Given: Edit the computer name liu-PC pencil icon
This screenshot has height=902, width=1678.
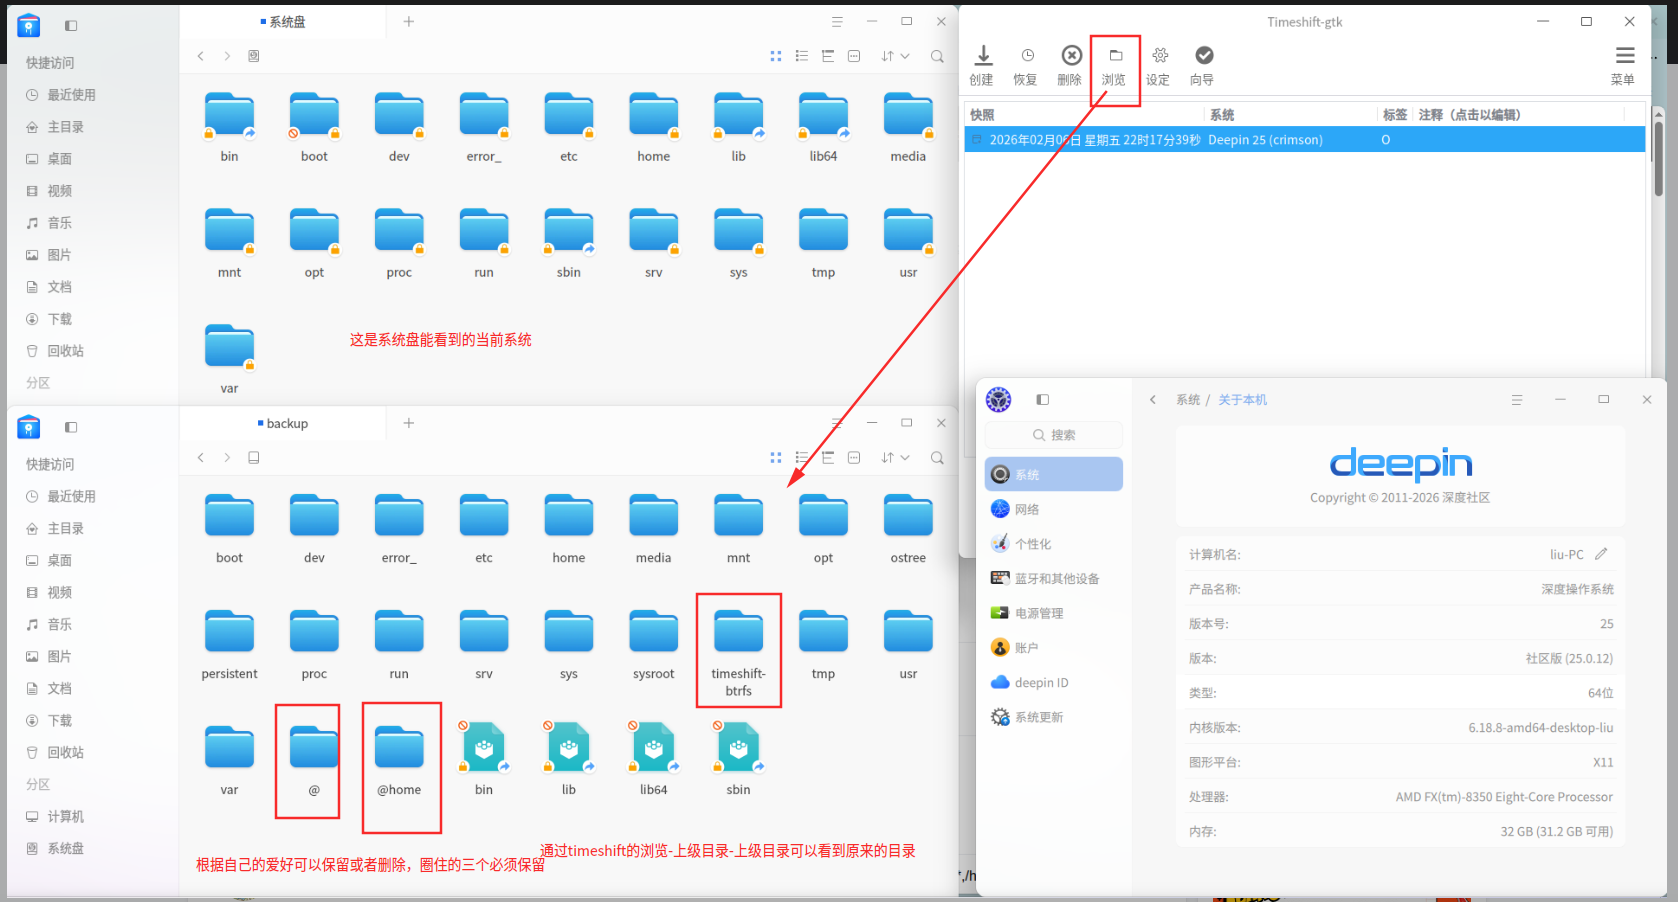Looking at the screenshot, I should click(x=1601, y=554).
